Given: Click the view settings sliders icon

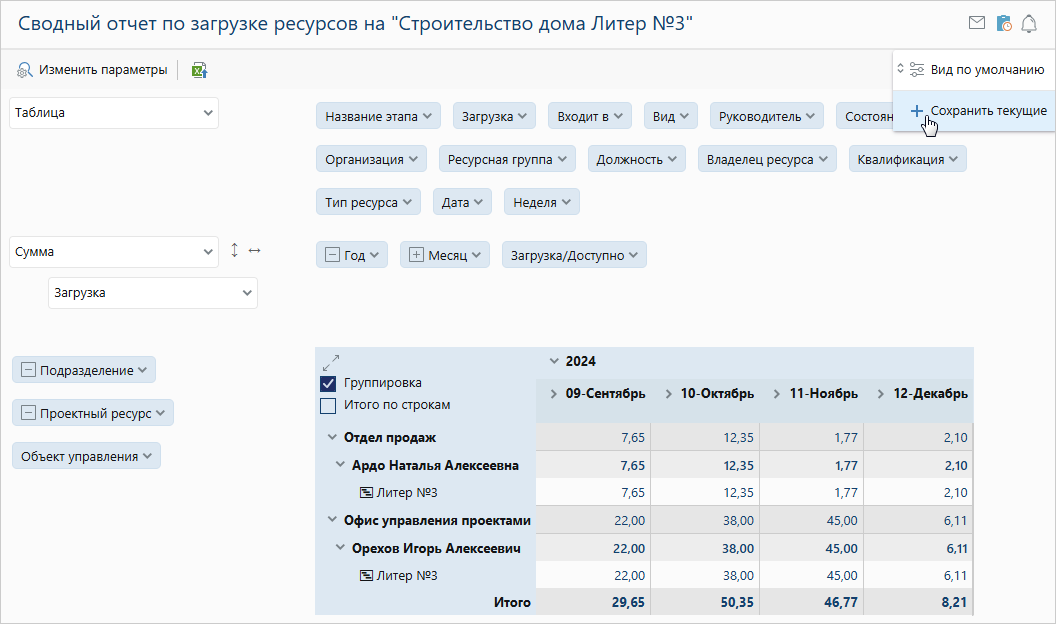Looking at the screenshot, I should point(917,69).
